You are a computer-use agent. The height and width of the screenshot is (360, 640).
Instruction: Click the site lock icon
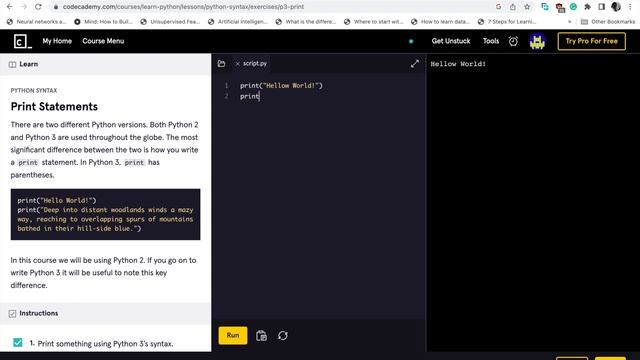click(56, 7)
